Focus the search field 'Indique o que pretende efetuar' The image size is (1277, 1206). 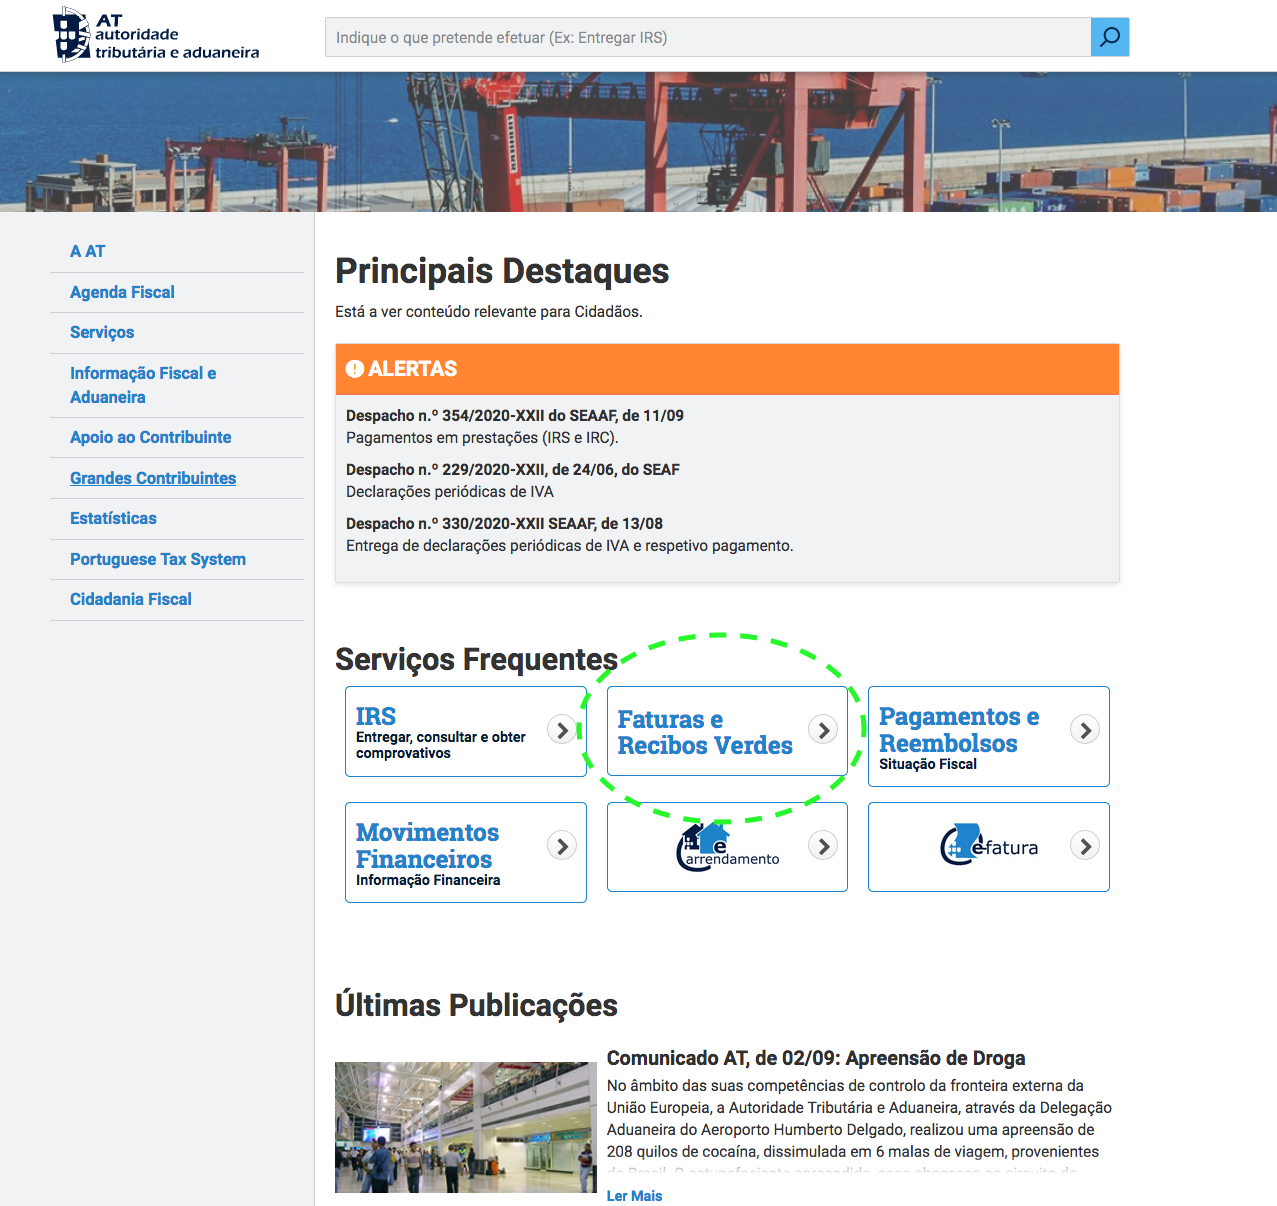coord(708,37)
